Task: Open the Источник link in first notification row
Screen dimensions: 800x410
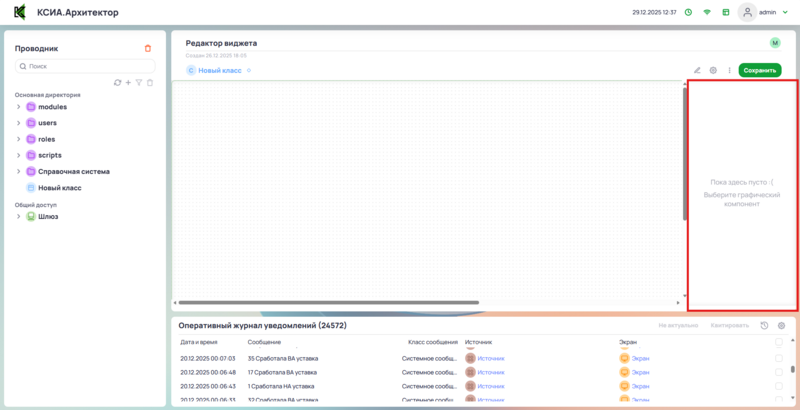Action: [x=490, y=358]
